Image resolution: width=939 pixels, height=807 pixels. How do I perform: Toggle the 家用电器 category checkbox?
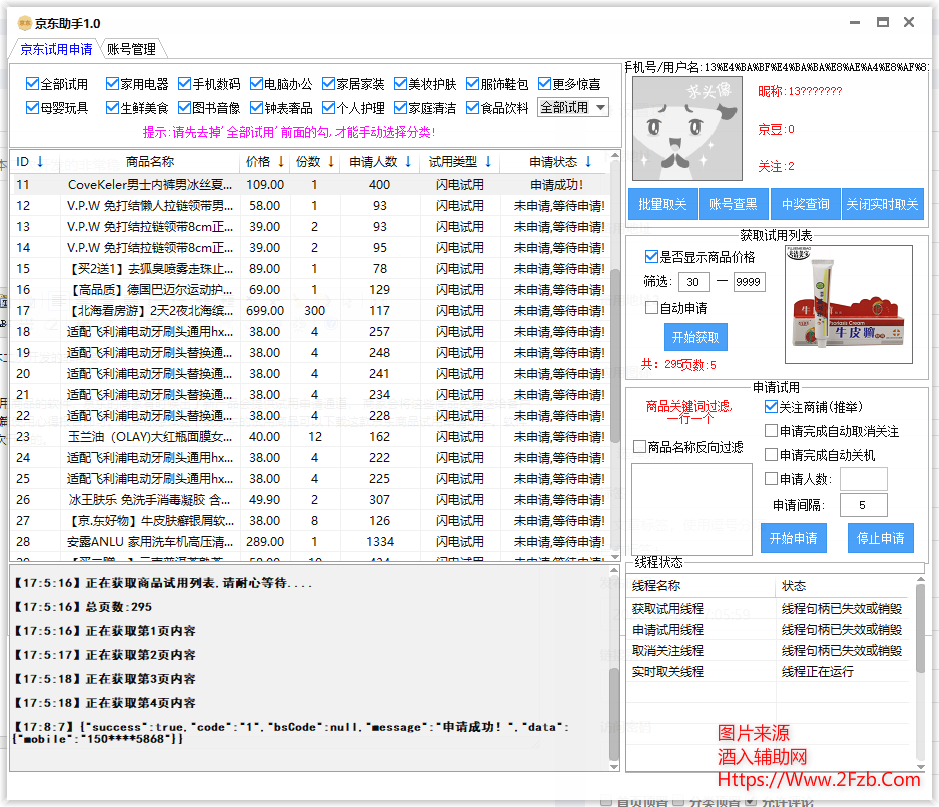pos(112,84)
